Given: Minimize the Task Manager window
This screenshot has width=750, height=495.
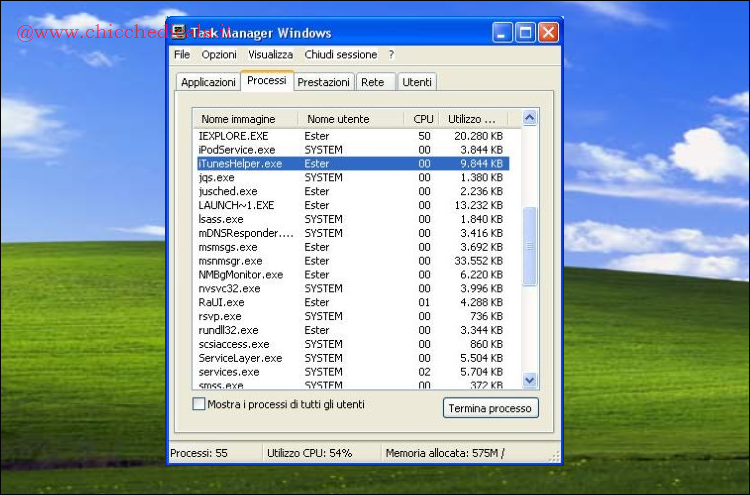Looking at the screenshot, I should point(503,32).
